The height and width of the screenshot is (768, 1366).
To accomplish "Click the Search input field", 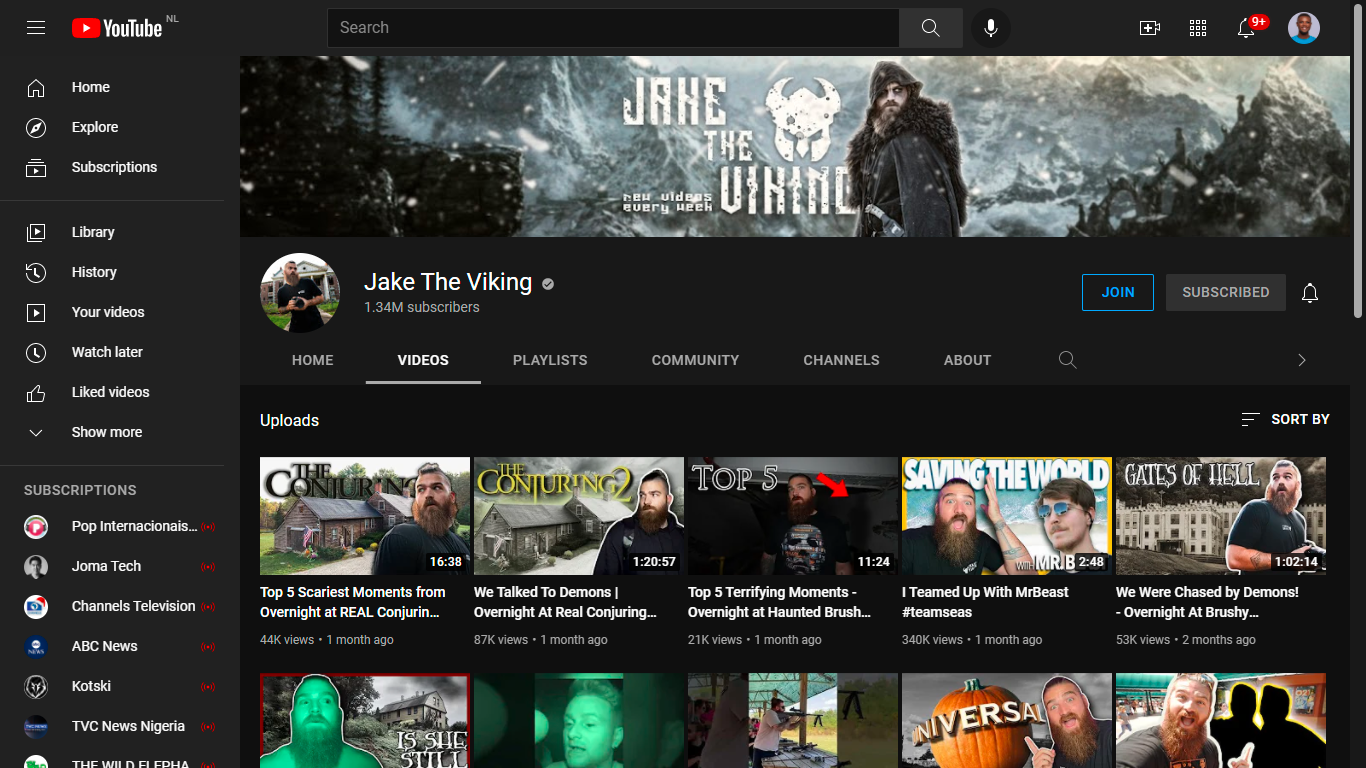I will click(613, 28).
